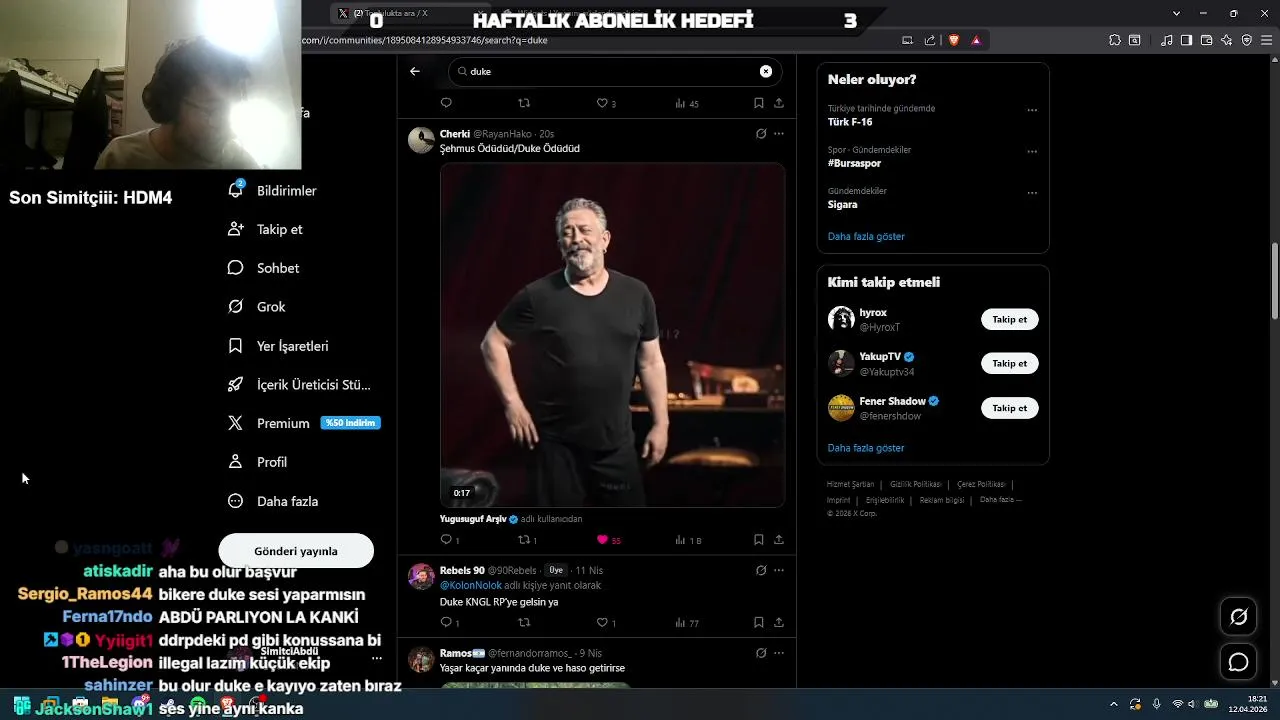Image resolution: width=1280 pixels, height=720 pixels.
Task: Share Cherki's video post
Action: tap(779, 540)
